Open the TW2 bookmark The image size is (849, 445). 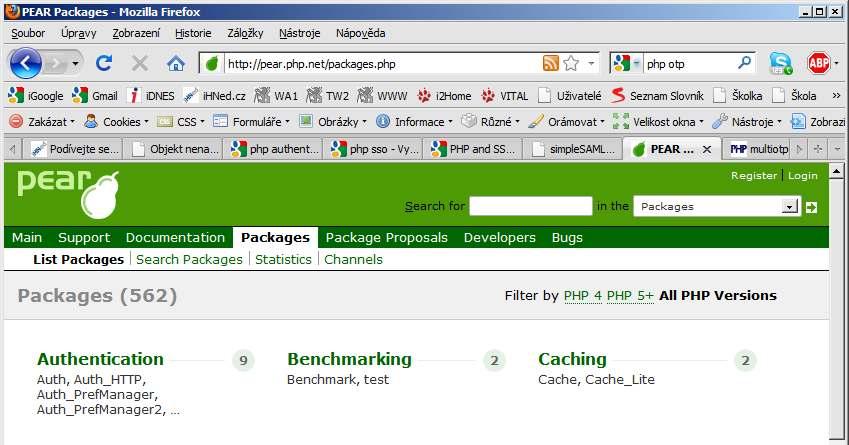pyautogui.click(x=328, y=96)
